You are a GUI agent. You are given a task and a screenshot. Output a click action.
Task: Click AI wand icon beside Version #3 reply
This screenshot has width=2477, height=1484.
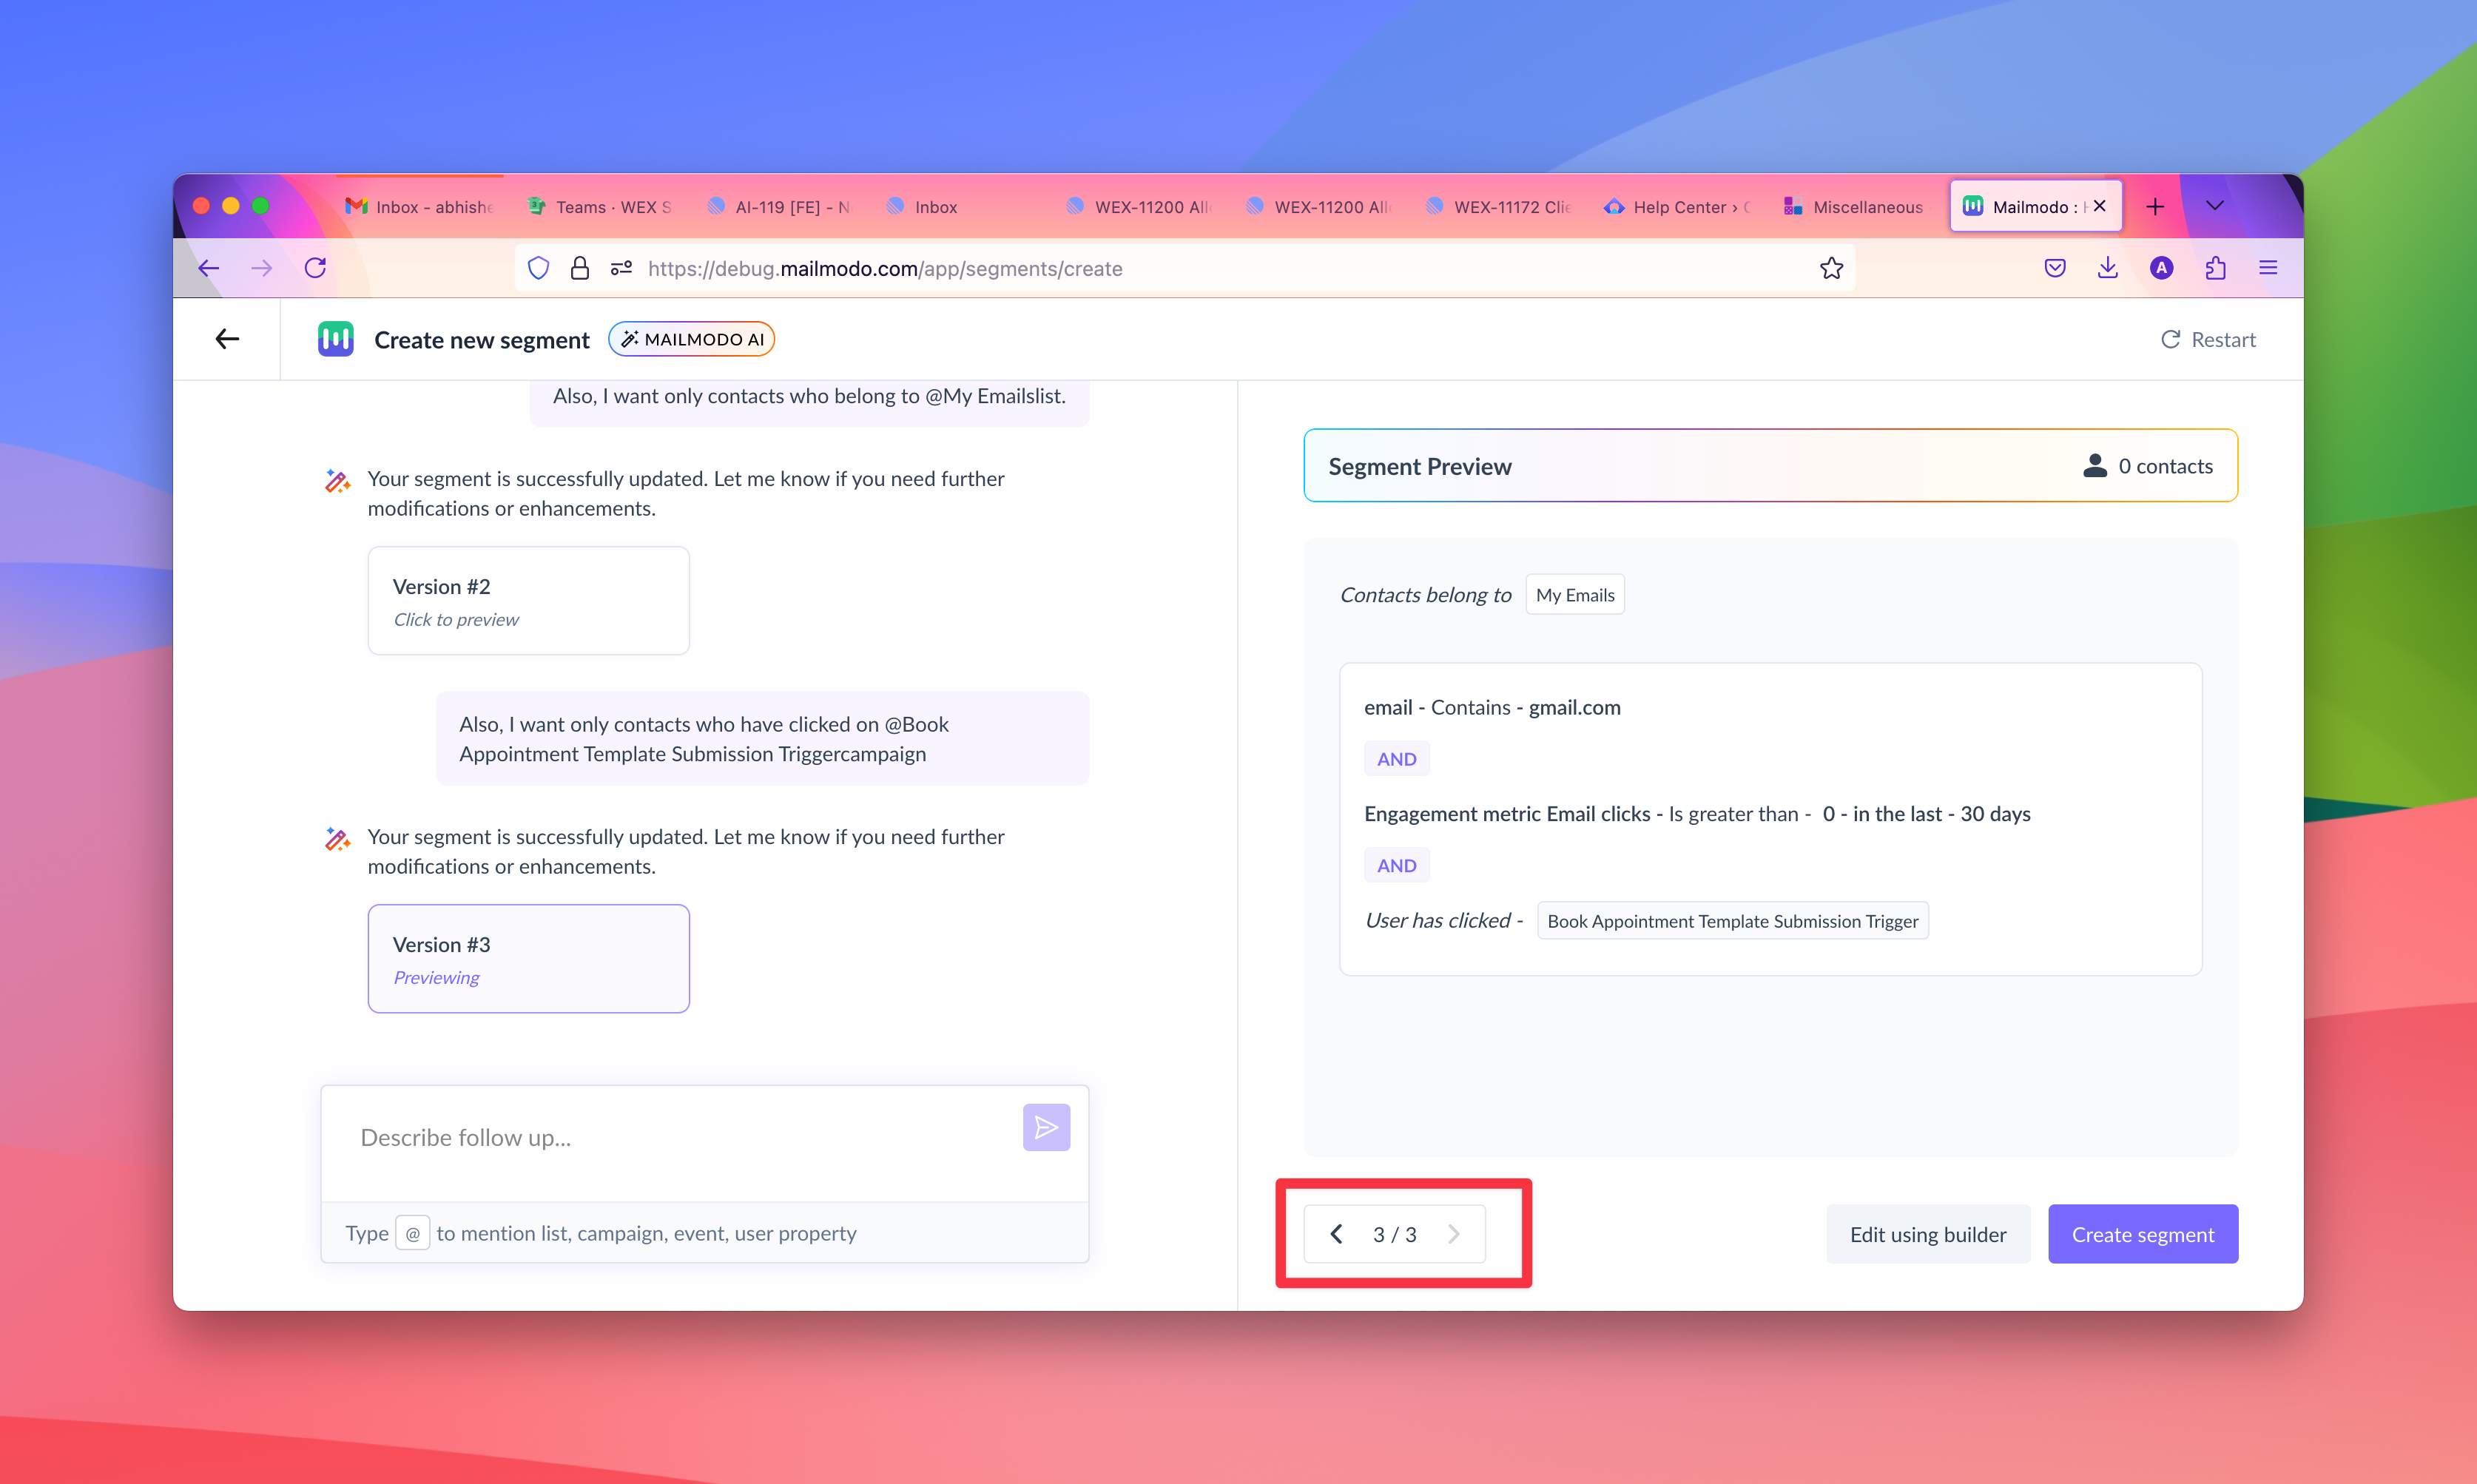click(337, 840)
